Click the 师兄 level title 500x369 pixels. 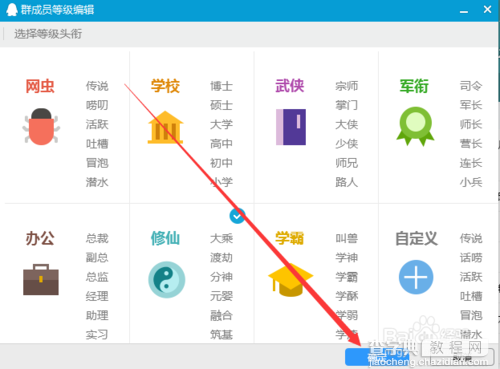[x=347, y=163]
